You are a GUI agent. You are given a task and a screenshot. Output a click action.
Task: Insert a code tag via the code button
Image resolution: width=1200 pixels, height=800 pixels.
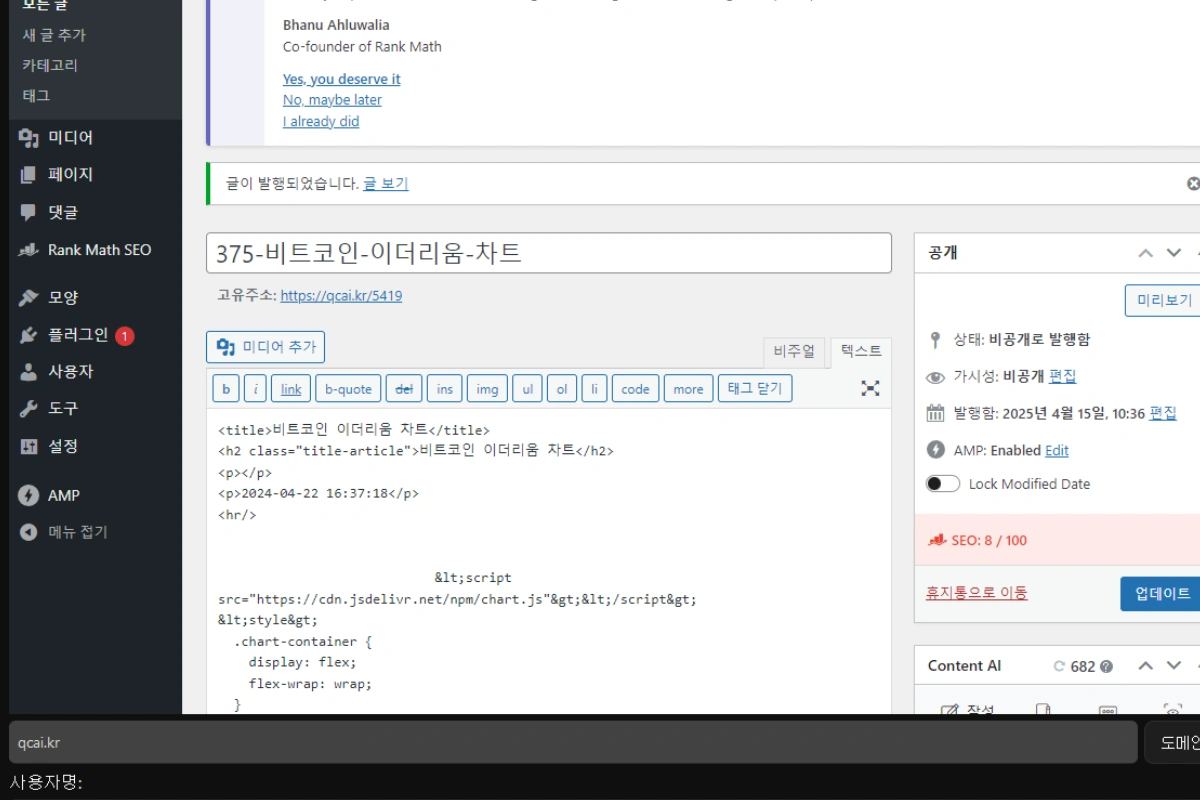[x=635, y=388]
